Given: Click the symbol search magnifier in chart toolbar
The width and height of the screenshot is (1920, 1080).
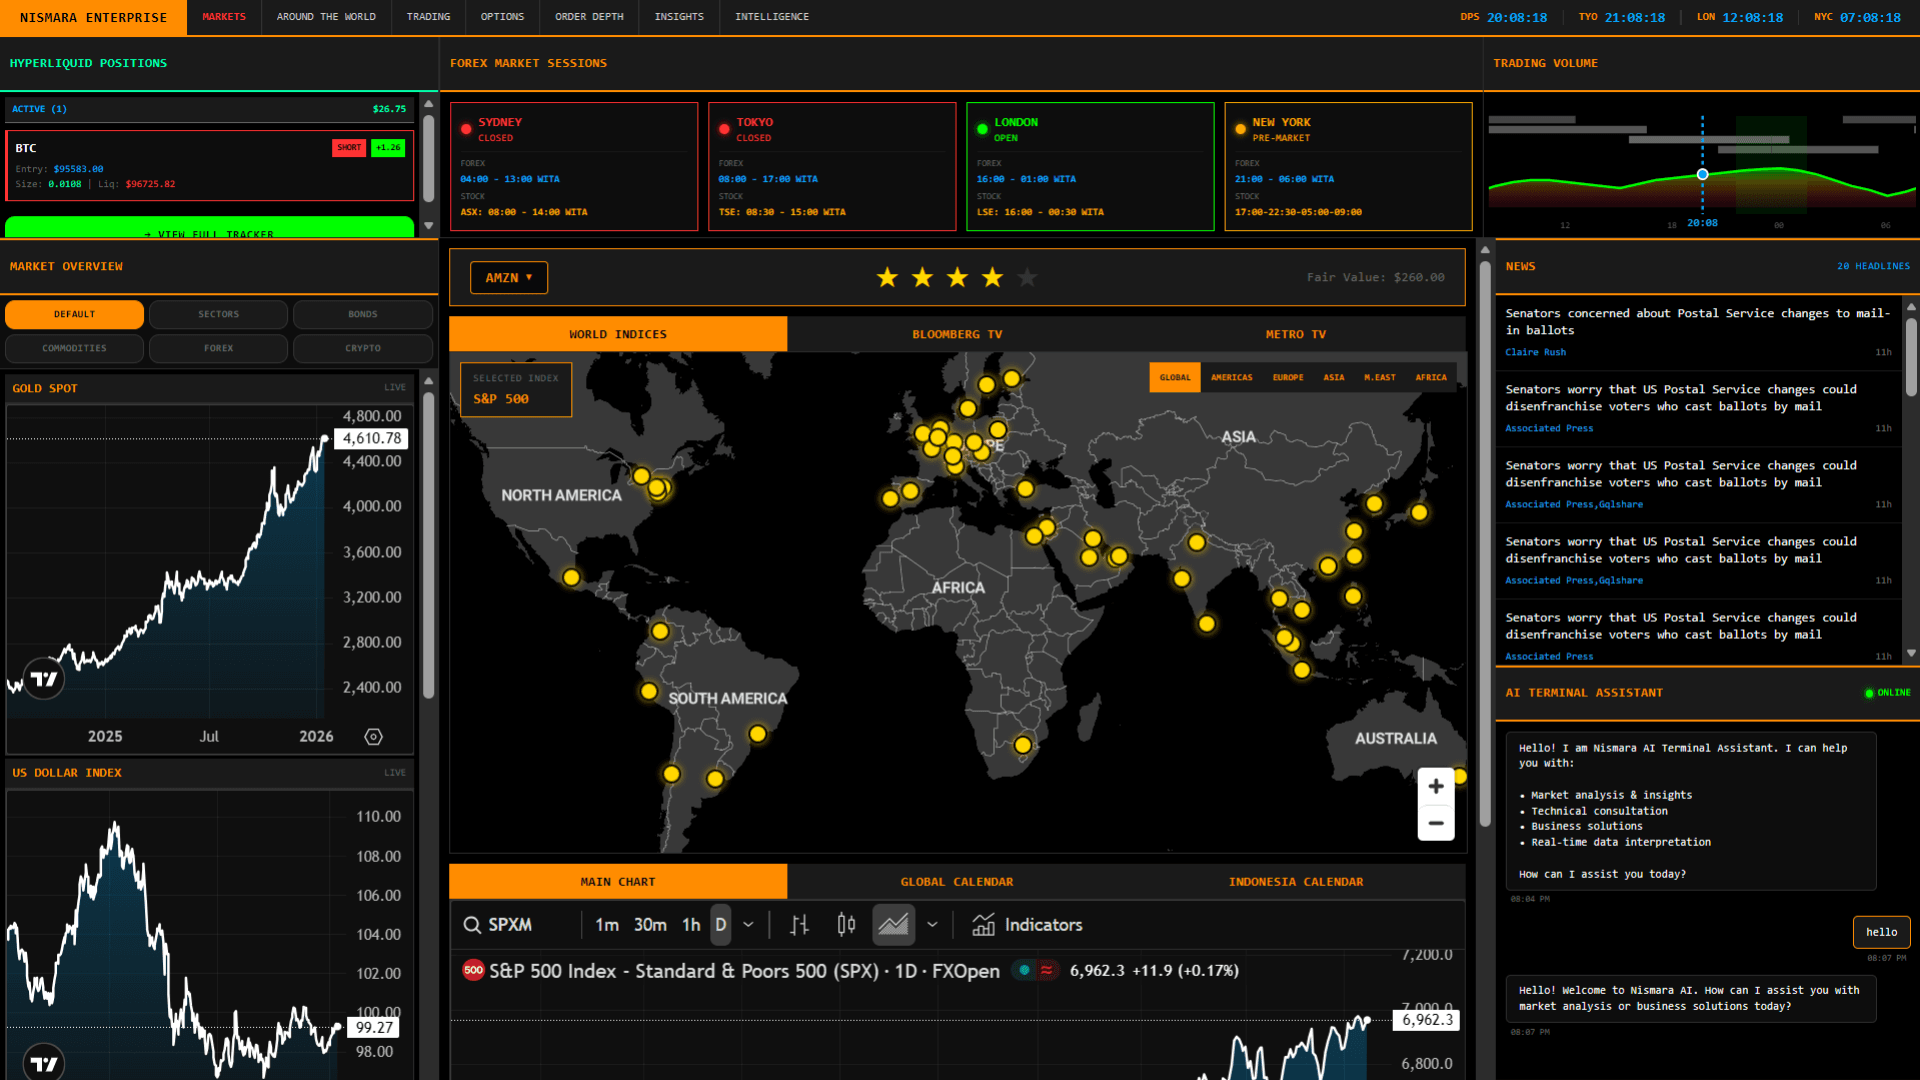Looking at the screenshot, I should 471,925.
